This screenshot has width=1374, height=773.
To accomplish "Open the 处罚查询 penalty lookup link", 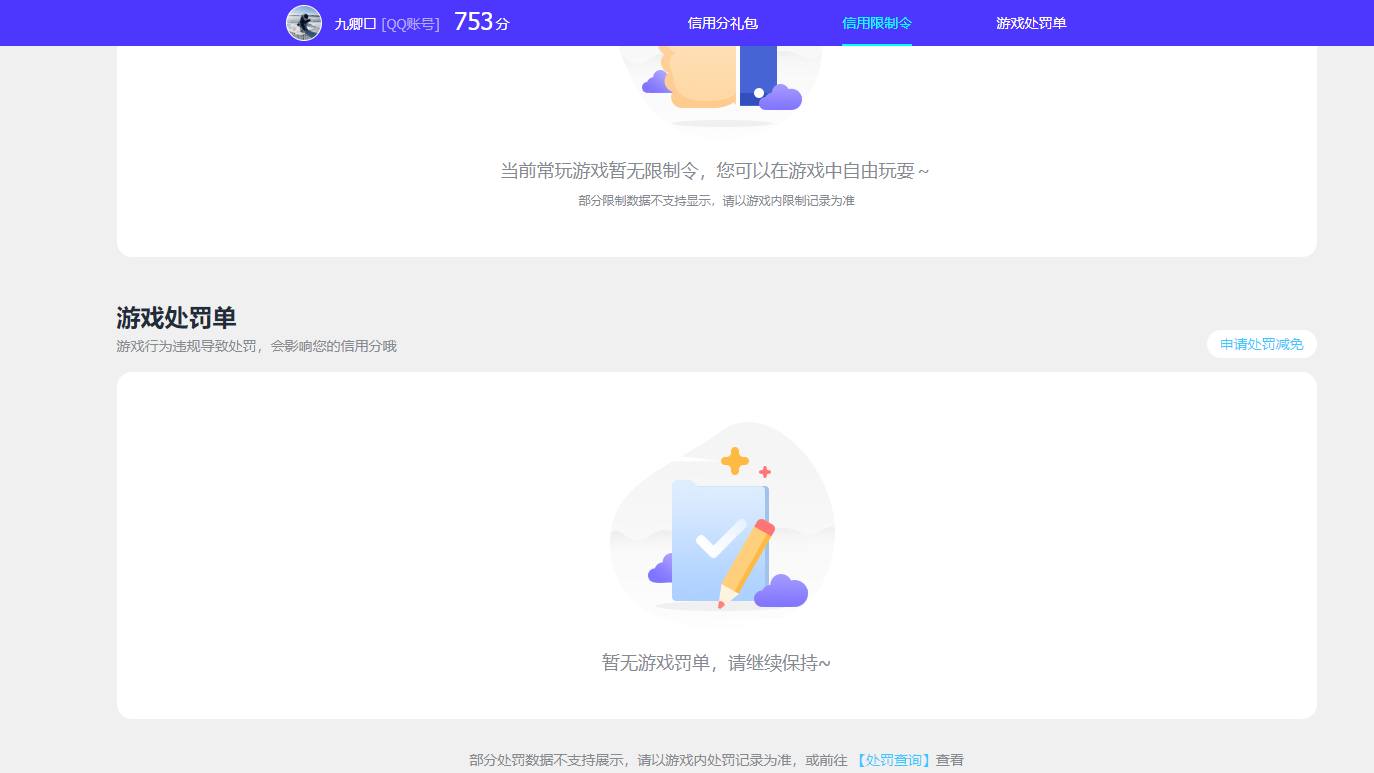I will click(x=893, y=760).
